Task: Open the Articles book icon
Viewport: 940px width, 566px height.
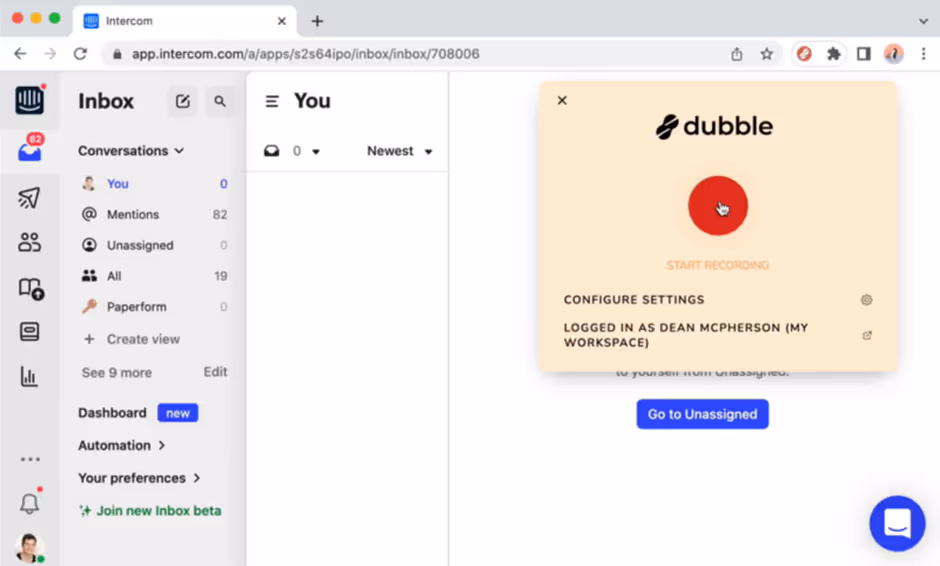Action: click(30, 288)
